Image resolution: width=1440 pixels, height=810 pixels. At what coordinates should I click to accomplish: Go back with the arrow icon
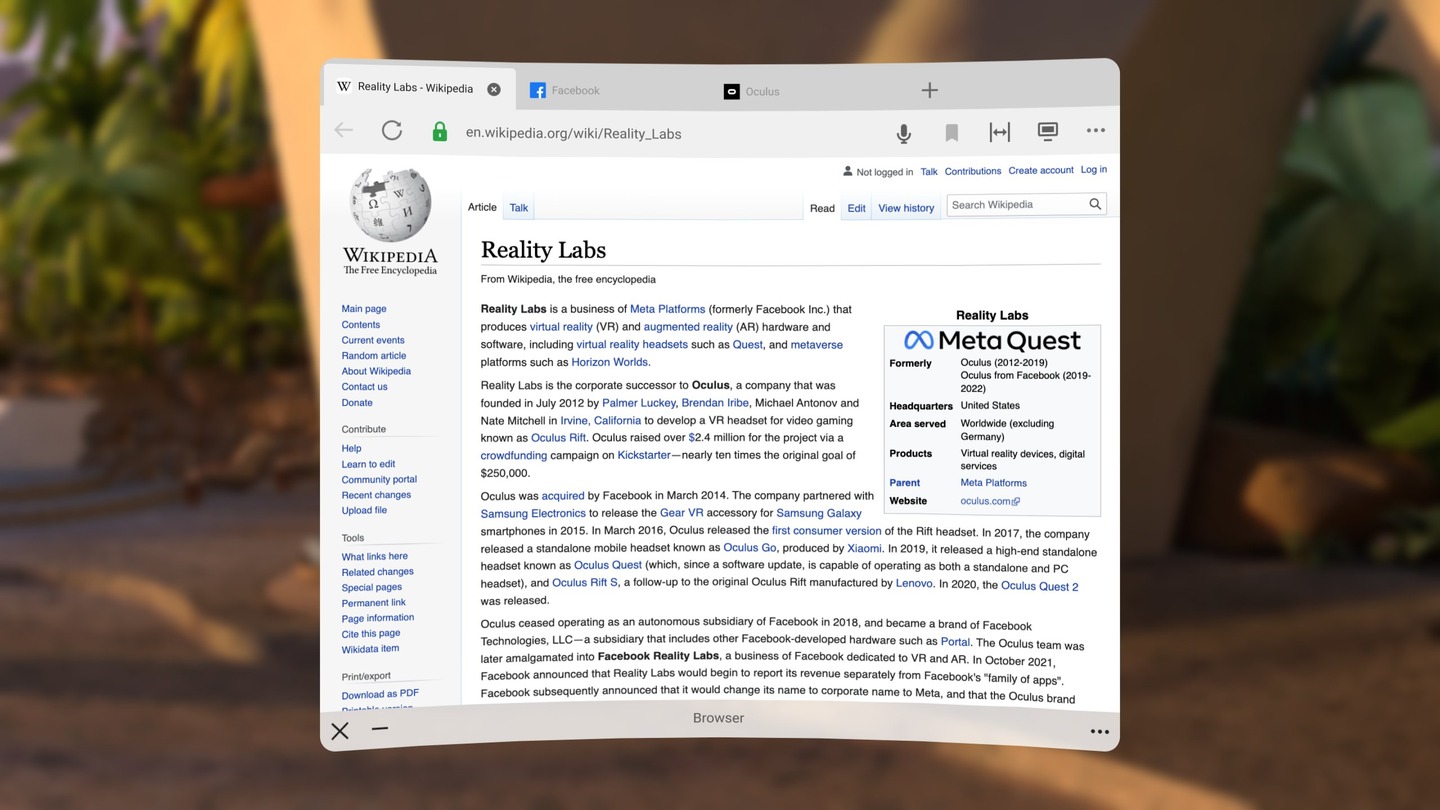click(344, 130)
